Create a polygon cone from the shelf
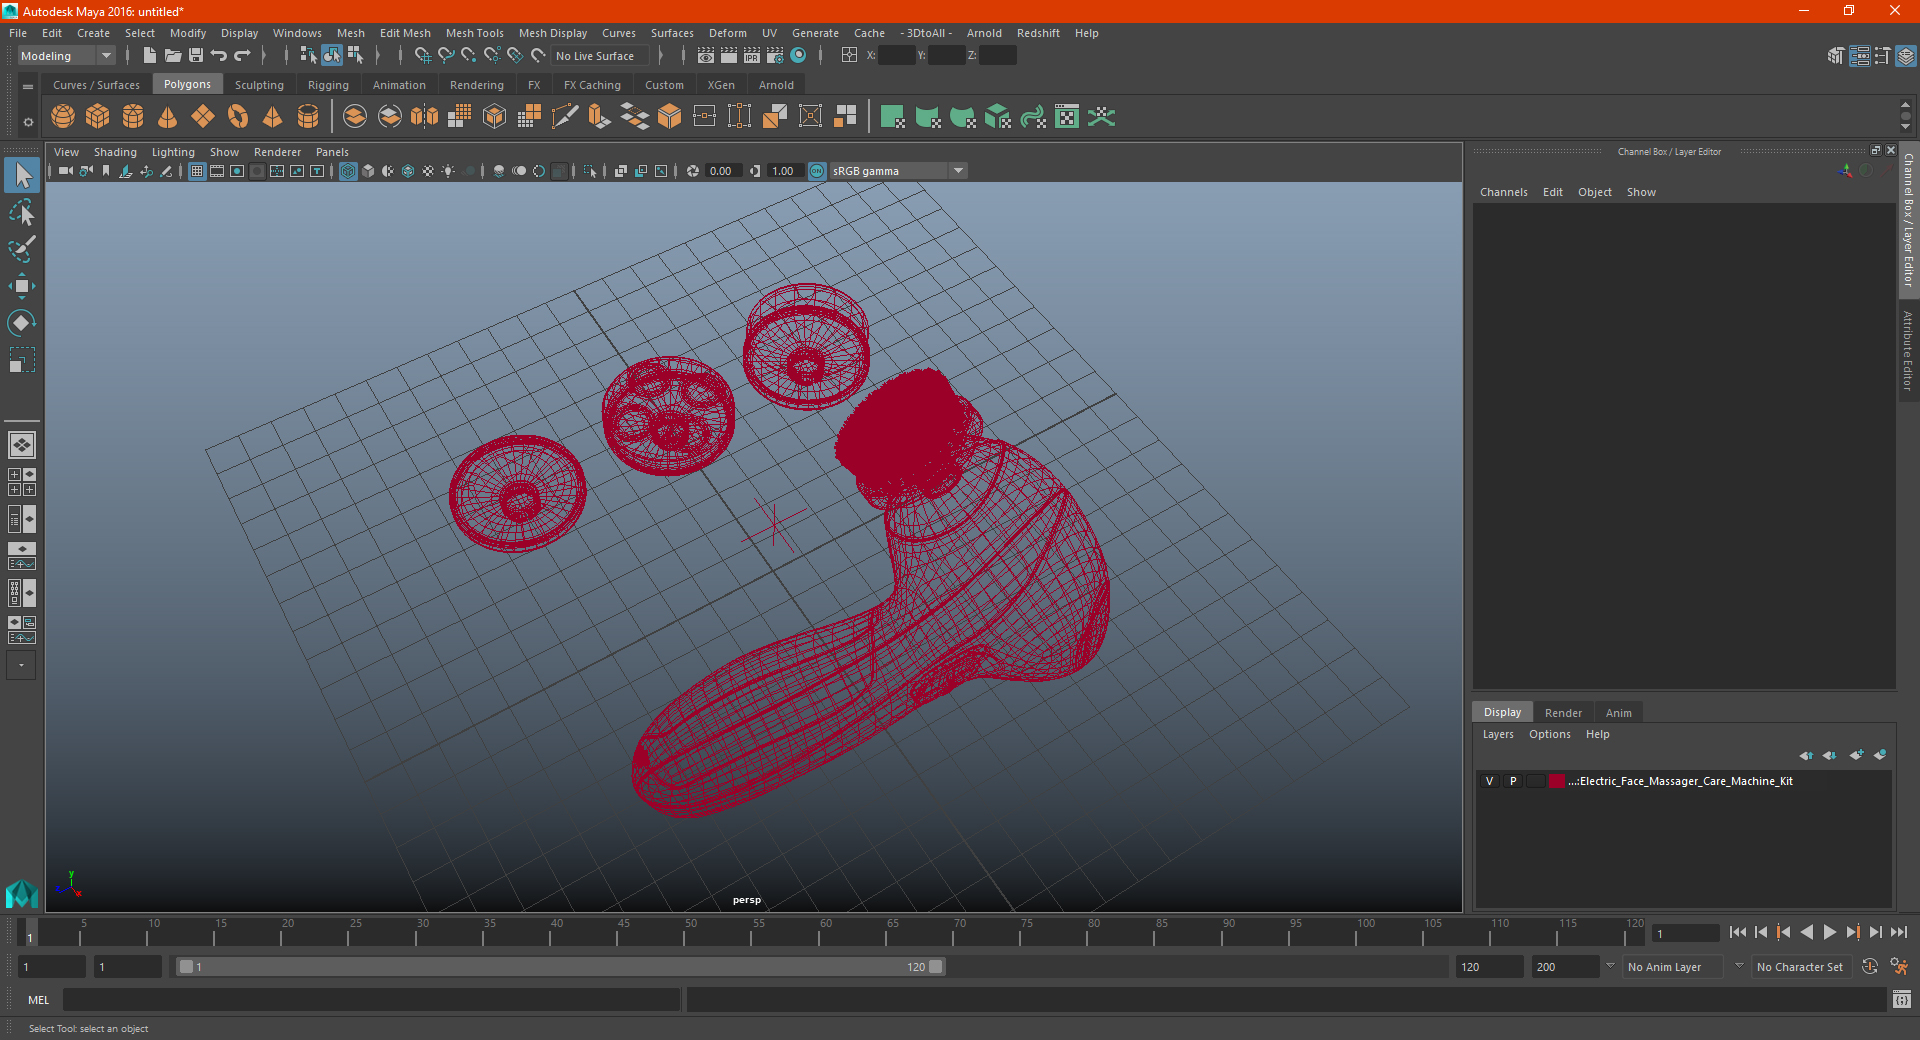This screenshot has height=1040, width=1920. [168, 117]
